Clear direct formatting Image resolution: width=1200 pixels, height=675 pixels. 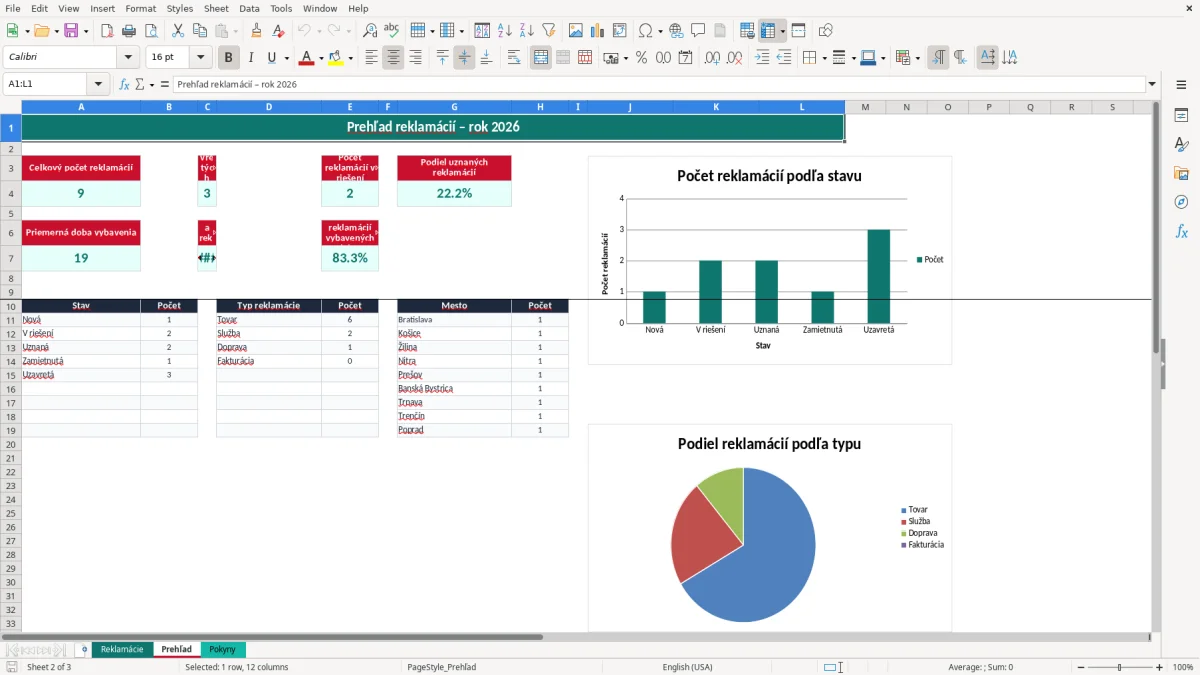point(278,31)
